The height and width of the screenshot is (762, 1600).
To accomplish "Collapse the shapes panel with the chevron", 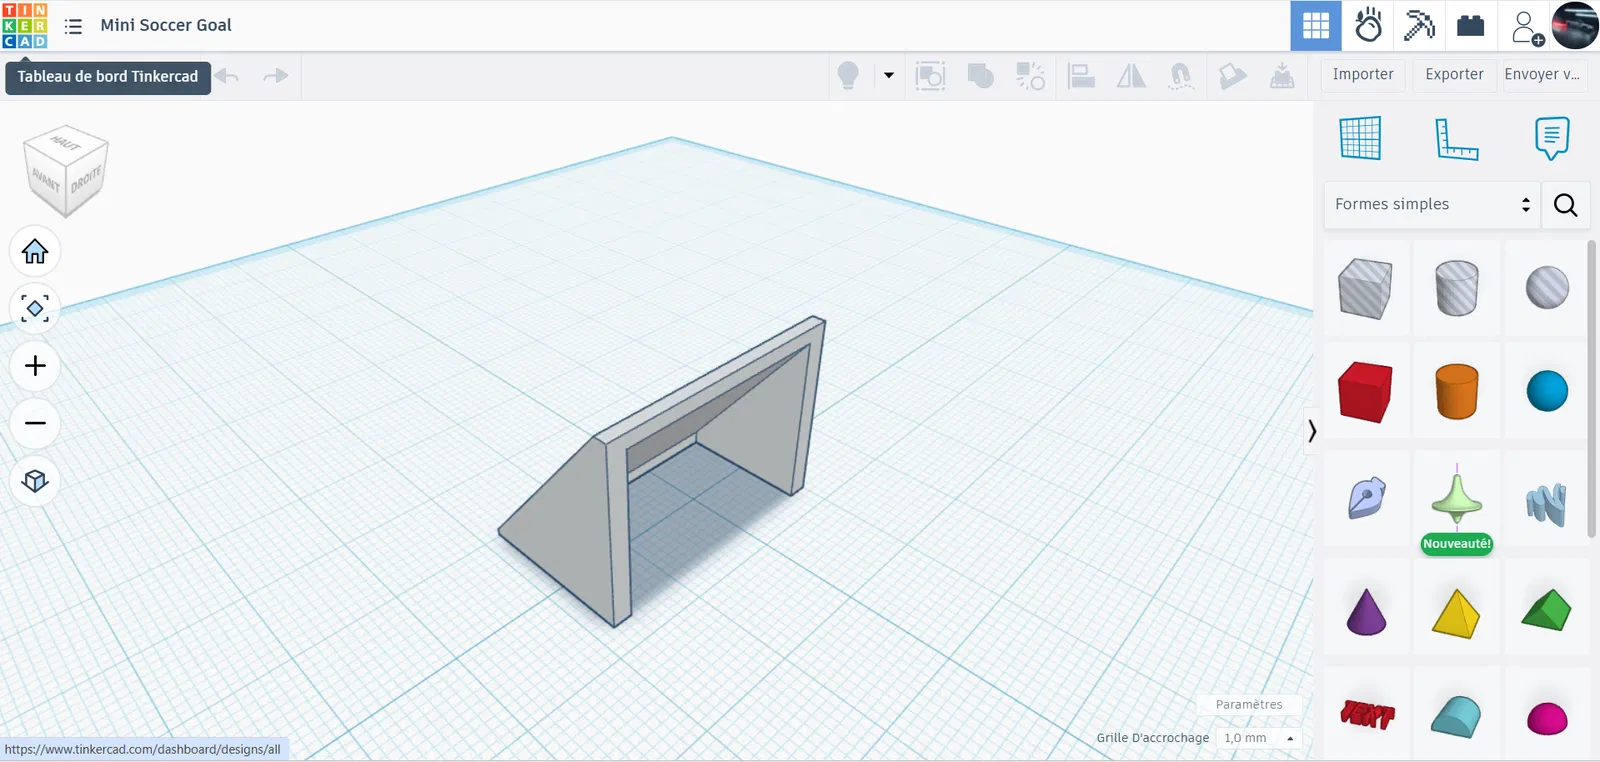I will [x=1312, y=431].
